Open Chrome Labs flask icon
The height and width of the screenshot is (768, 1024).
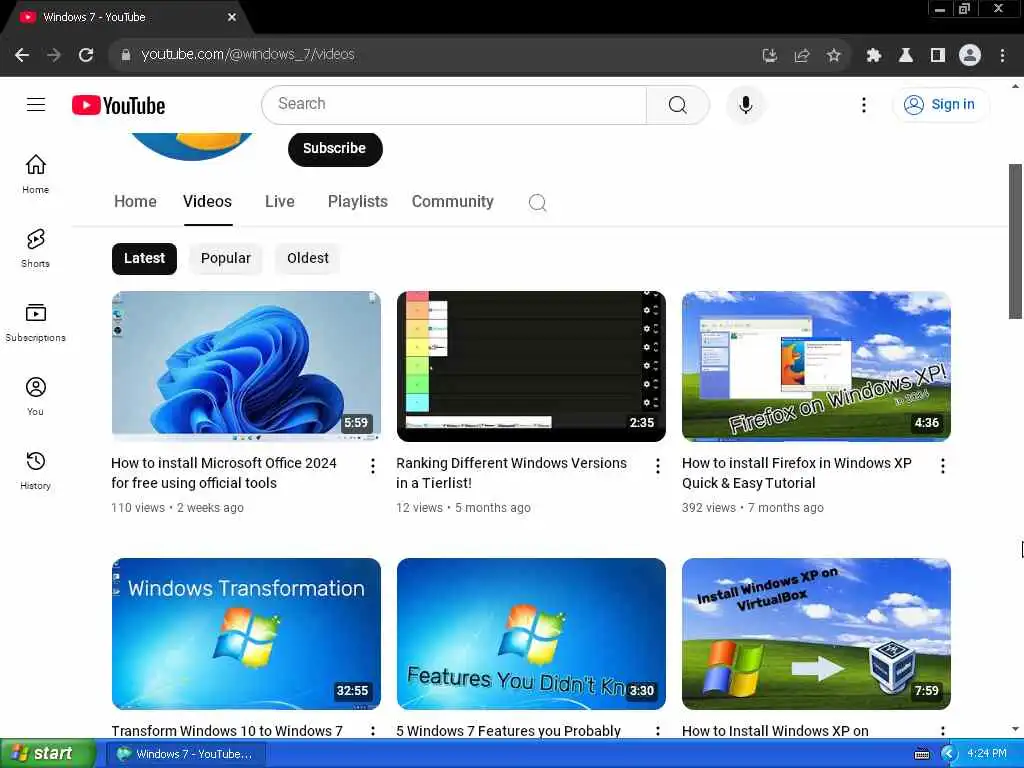[x=906, y=56]
